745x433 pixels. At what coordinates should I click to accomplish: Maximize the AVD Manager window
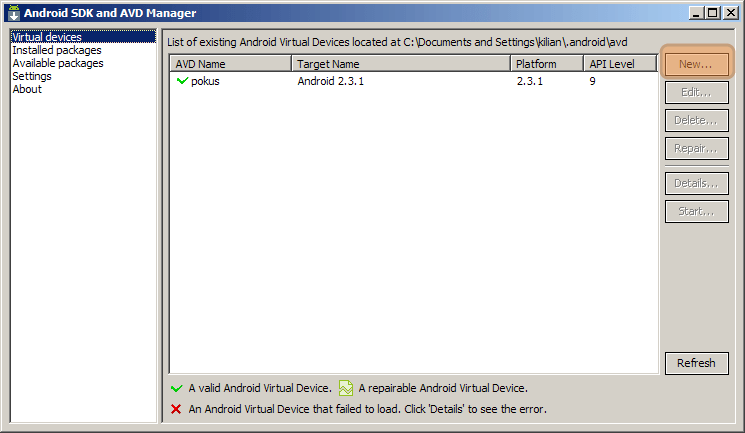(x=713, y=13)
